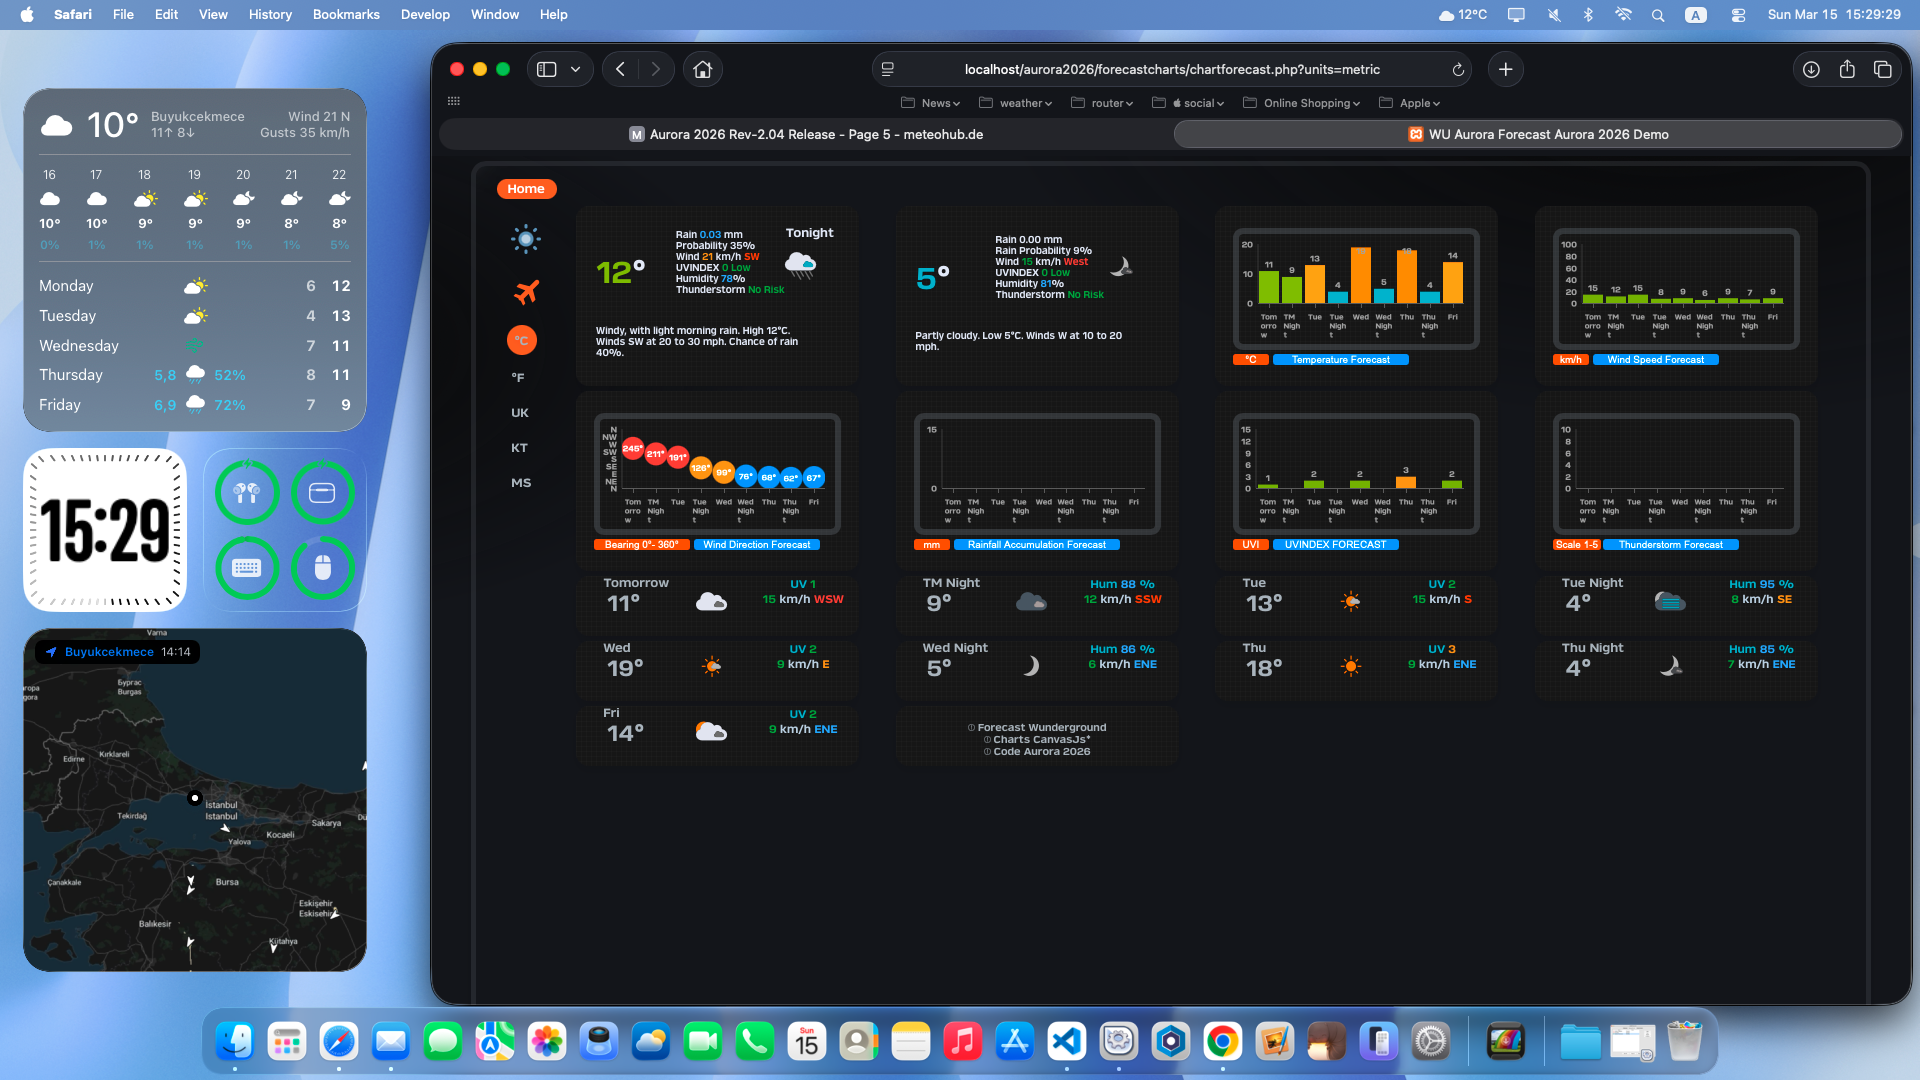This screenshot has height=1080, width=1920.
Task: Click the orange Home button on the page
Action: click(x=526, y=188)
